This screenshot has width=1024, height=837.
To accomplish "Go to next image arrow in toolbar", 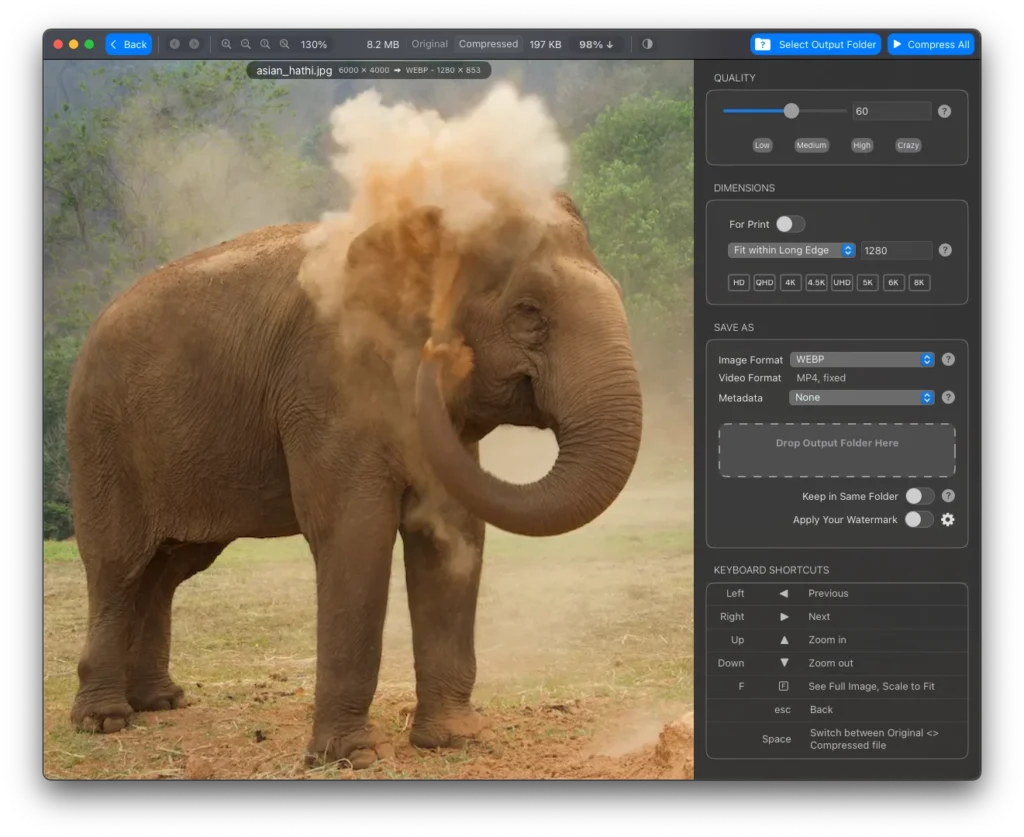I will pyautogui.click(x=194, y=44).
